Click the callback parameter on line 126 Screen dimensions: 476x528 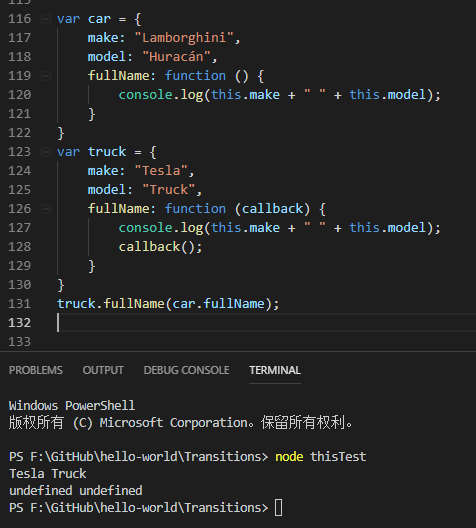point(272,209)
